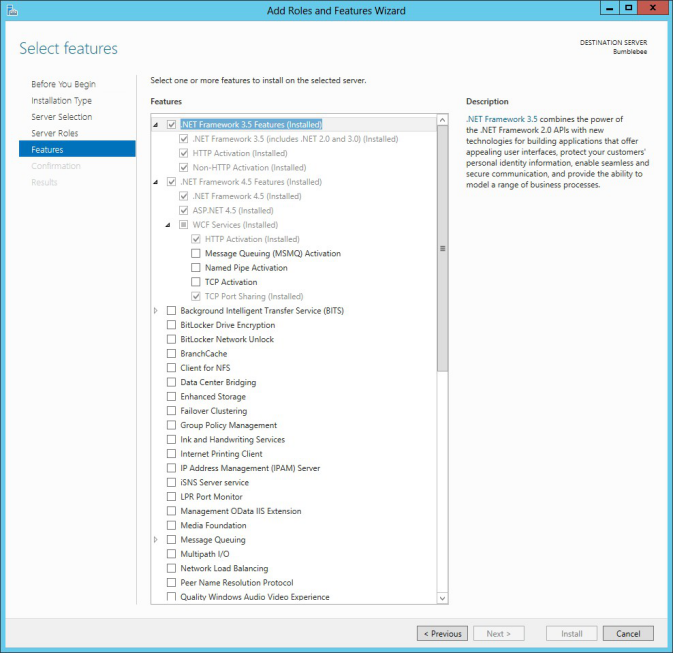Tick Ink and Handwriting Services checkbox
674x654 pixels.
pos(172,439)
